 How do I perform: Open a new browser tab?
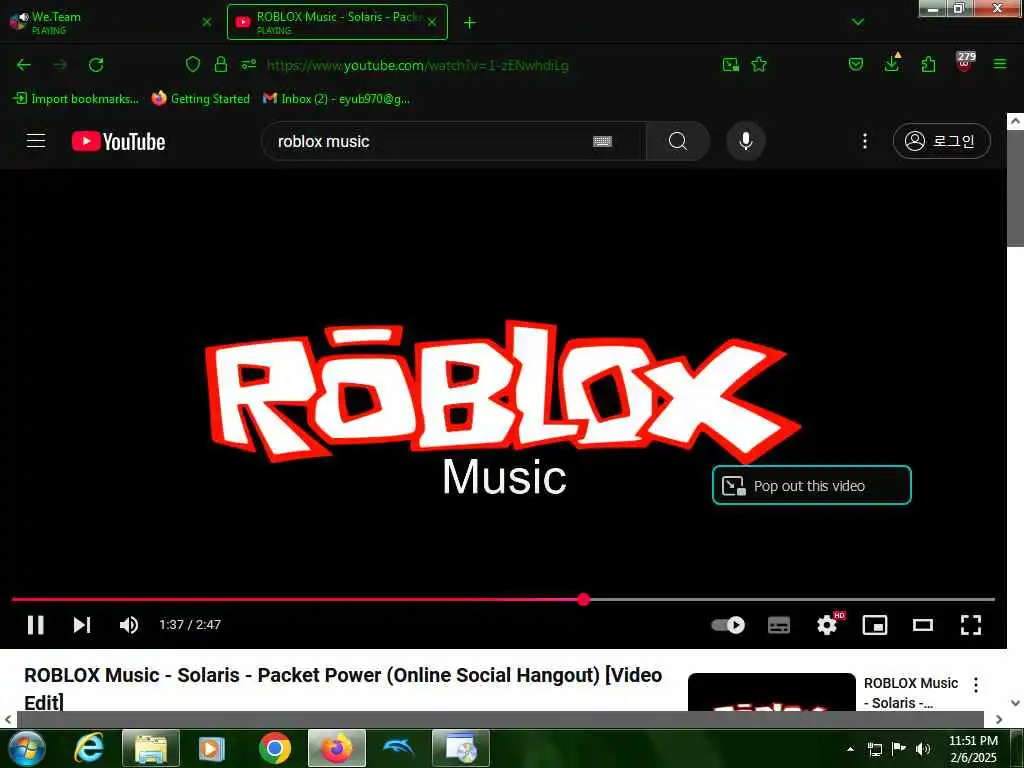pyautogui.click(x=470, y=23)
